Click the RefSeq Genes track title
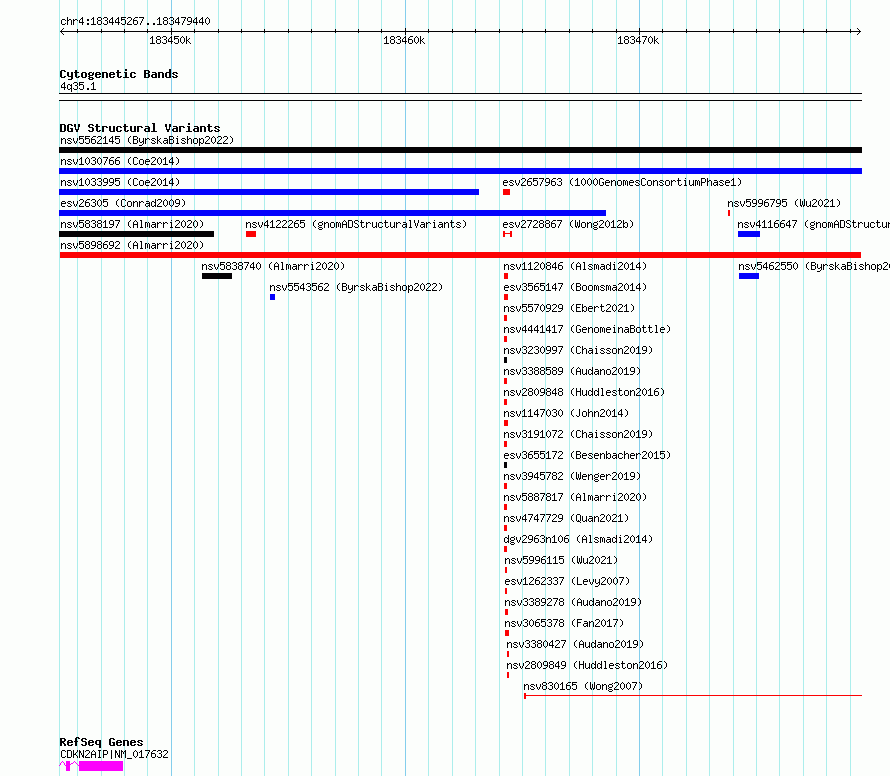Screen dimensions: 890x776 pyautogui.click(x=101, y=742)
